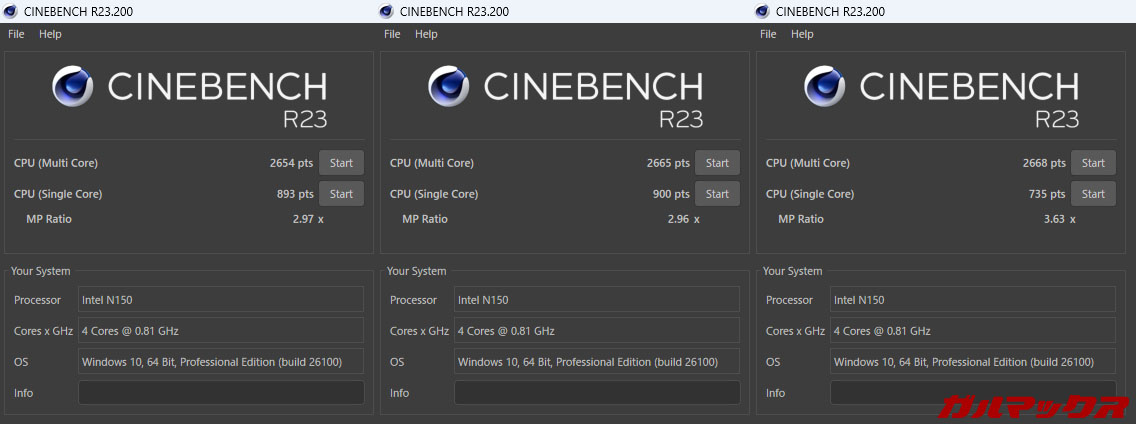1136x424 pixels.
Task: Launch the single core test showing 735 pts
Action: pyautogui.click(x=1093, y=194)
